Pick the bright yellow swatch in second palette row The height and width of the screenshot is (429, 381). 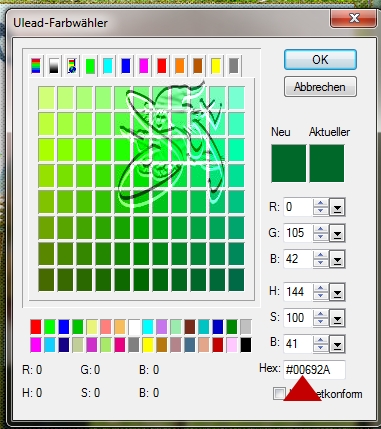point(148,345)
